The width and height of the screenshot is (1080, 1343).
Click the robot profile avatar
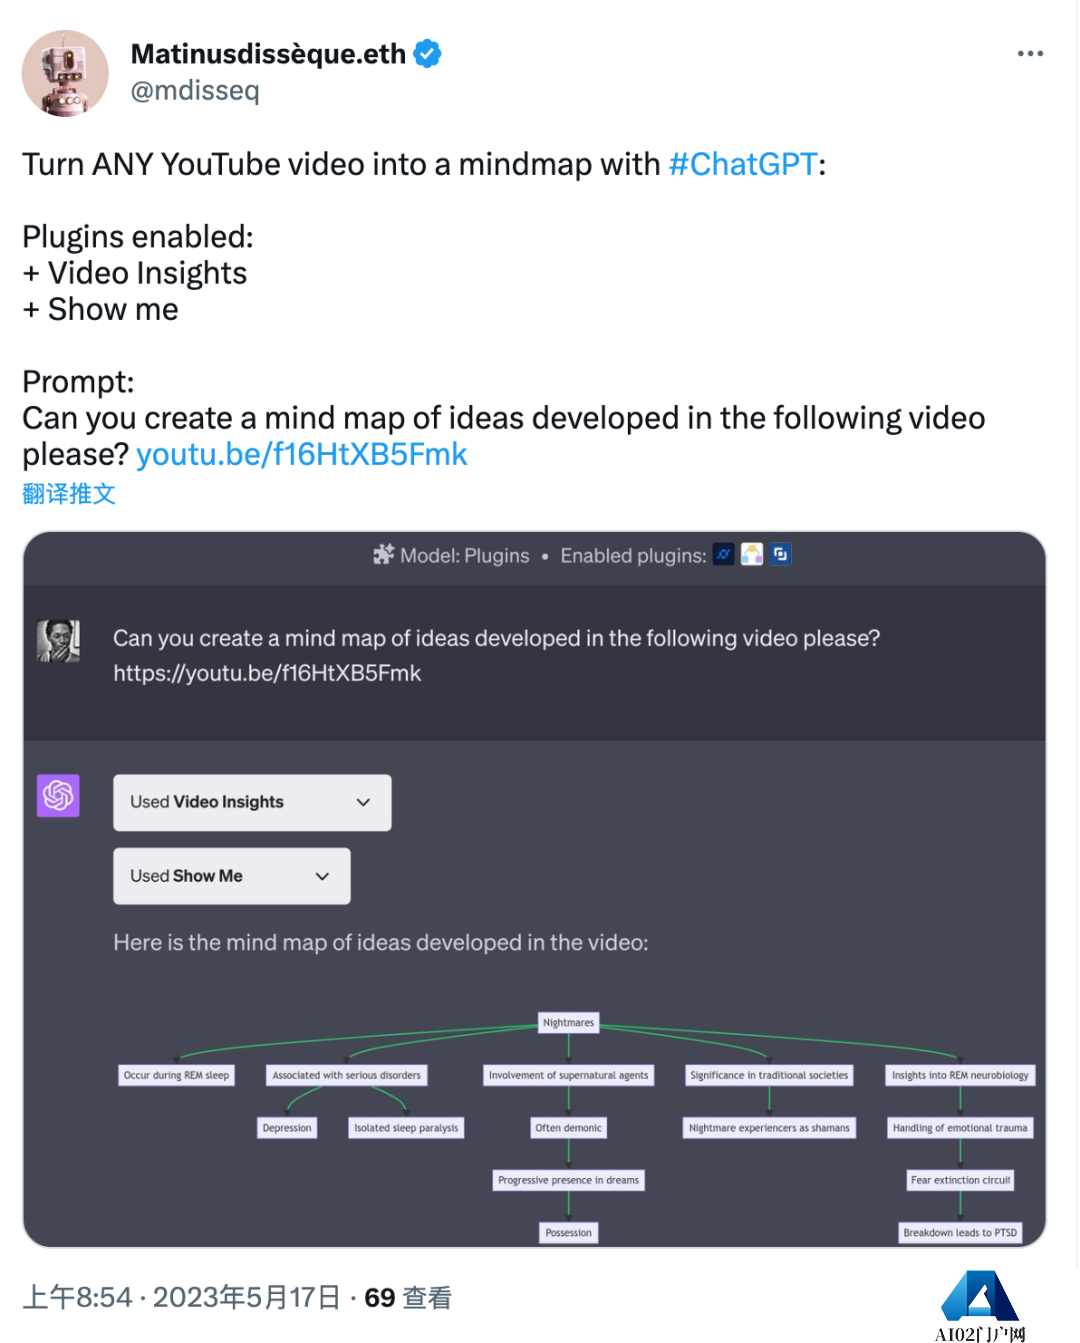point(65,73)
